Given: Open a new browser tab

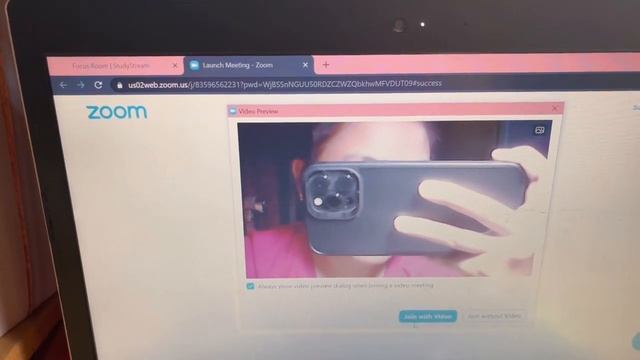Looking at the screenshot, I should (x=326, y=64).
